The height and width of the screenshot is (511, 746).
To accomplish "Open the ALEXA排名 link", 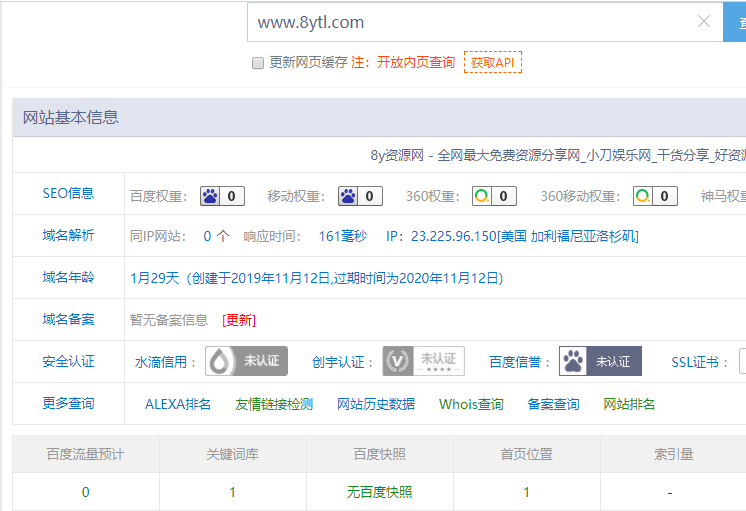I will pos(178,404).
